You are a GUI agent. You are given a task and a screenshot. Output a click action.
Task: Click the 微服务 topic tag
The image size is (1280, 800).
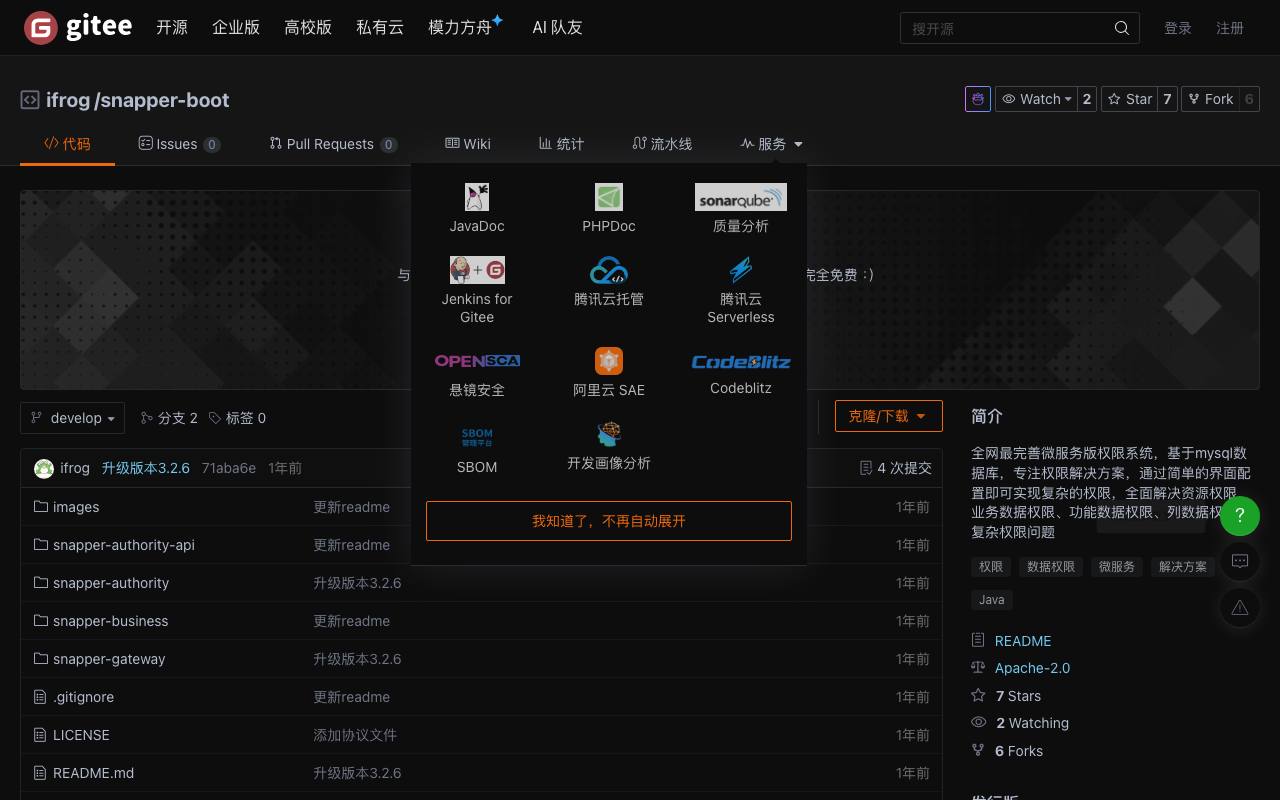pyautogui.click(x=1117, y=567)
